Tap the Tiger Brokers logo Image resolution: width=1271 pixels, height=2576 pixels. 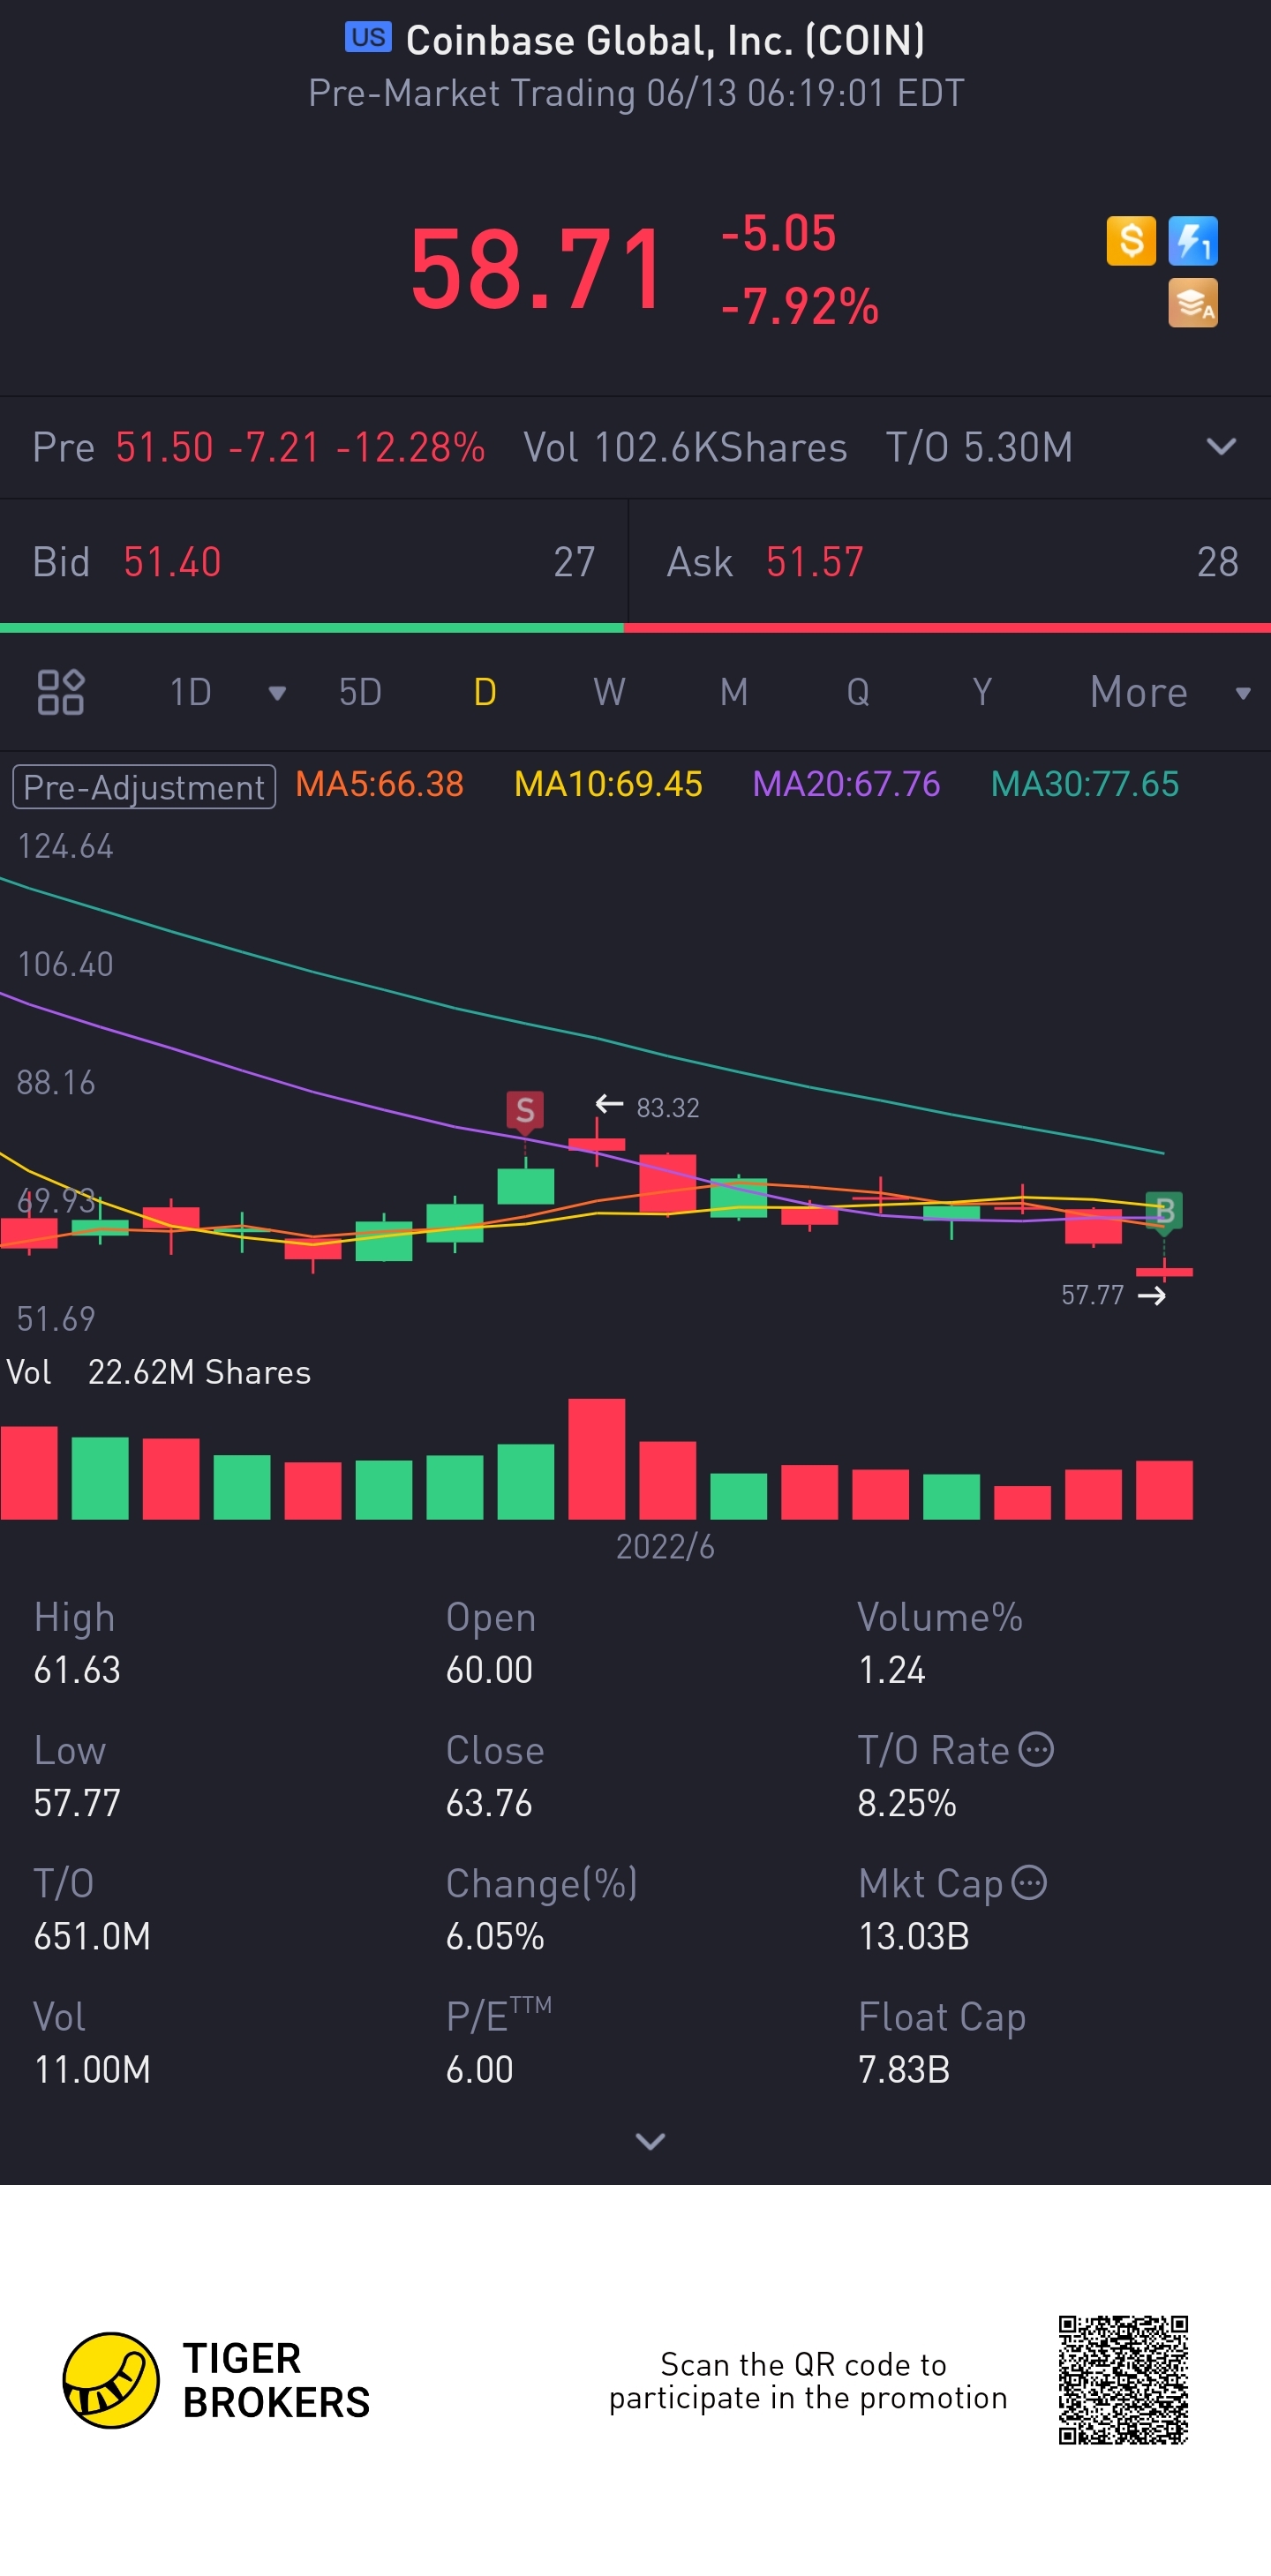click(216, 2380)
